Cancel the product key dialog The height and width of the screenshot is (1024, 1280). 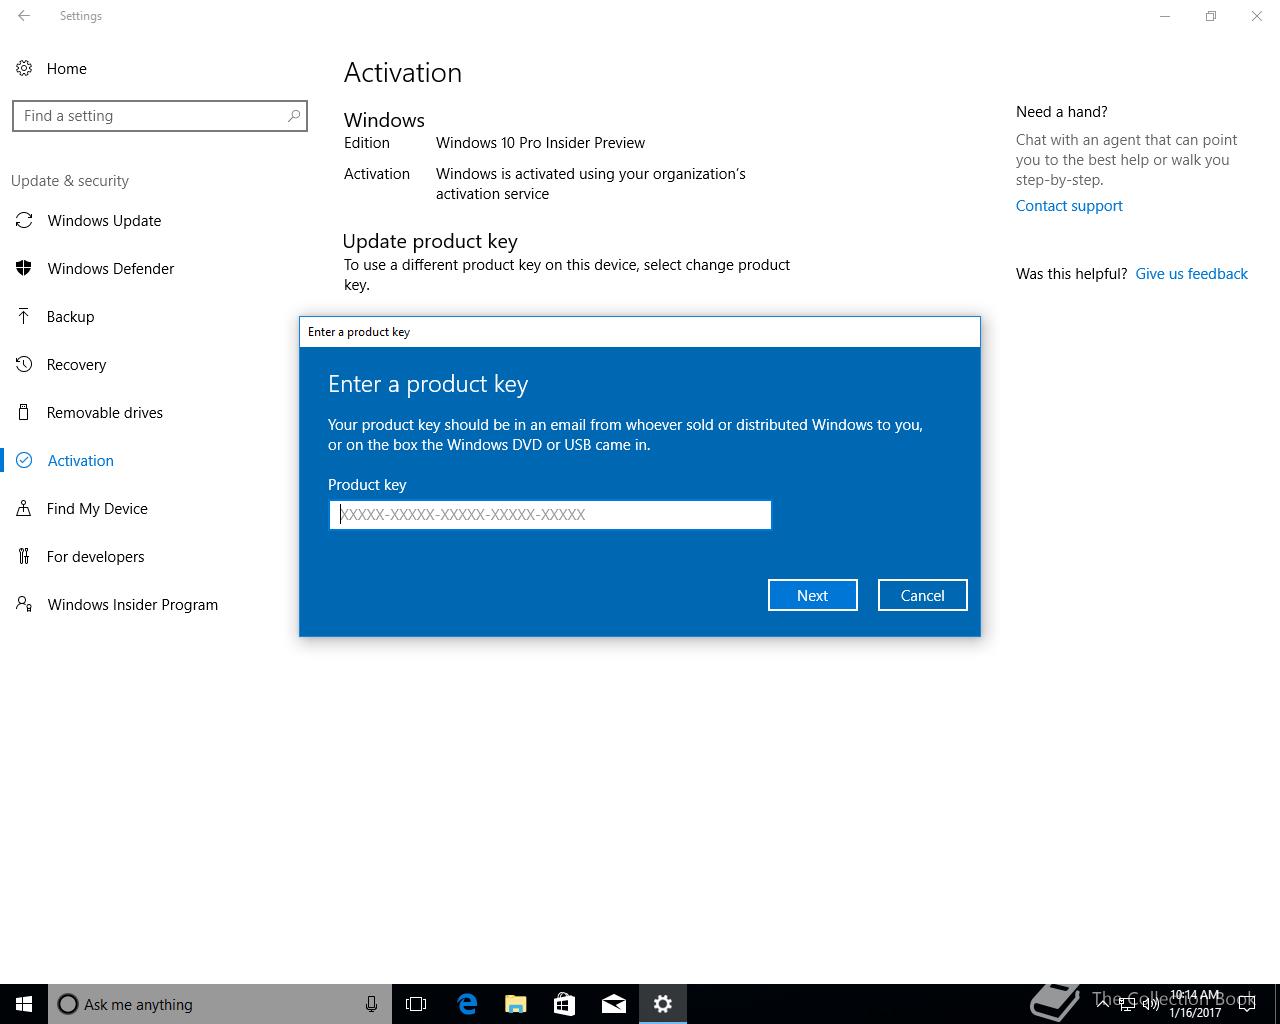(x=922, y=595)
